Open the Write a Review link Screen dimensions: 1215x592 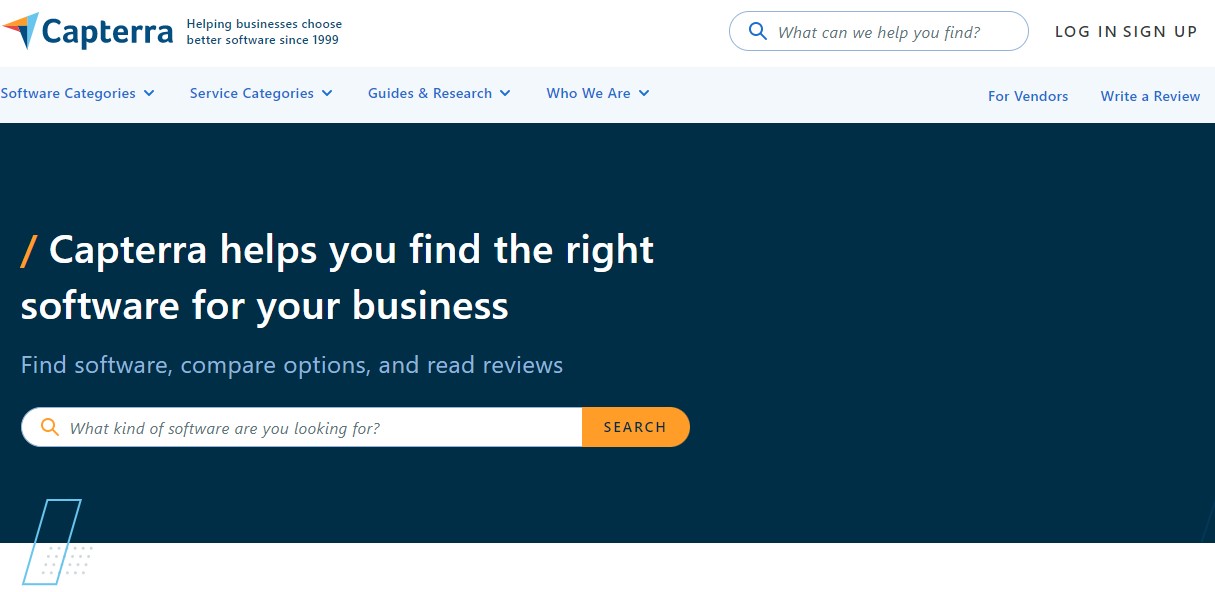point(1150,96)
